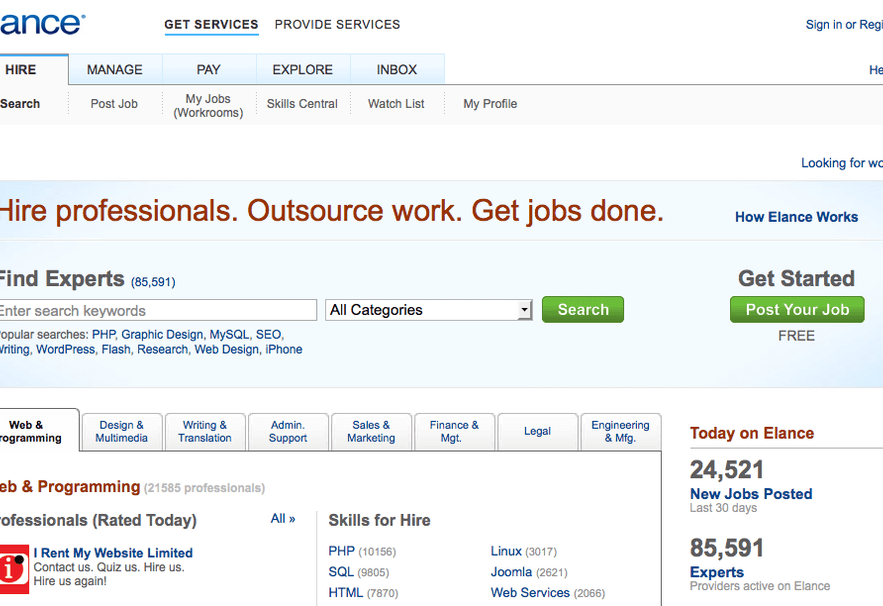Open the All Categories dropdown

pyautogui.click(x=429, y=310)
